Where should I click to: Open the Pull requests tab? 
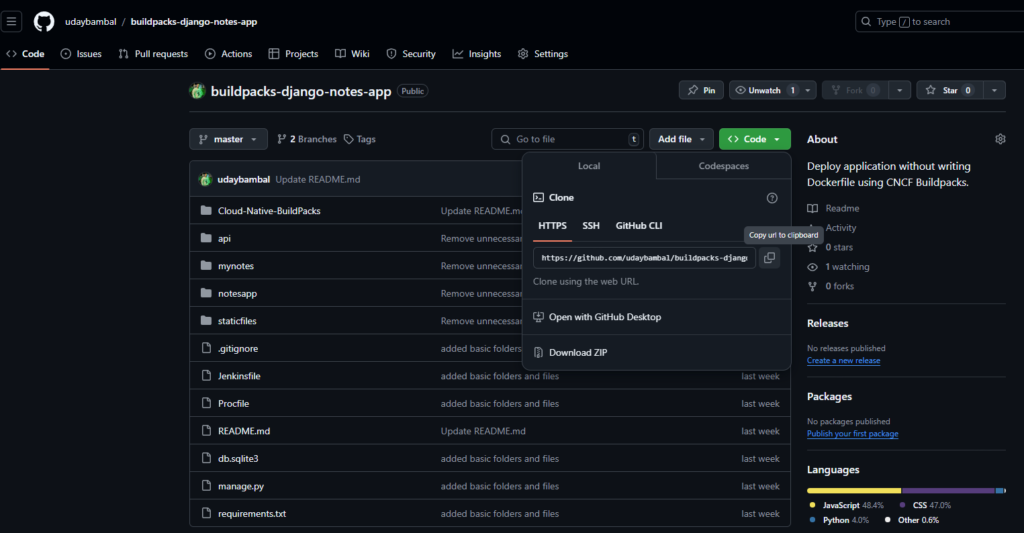(153, 54)
